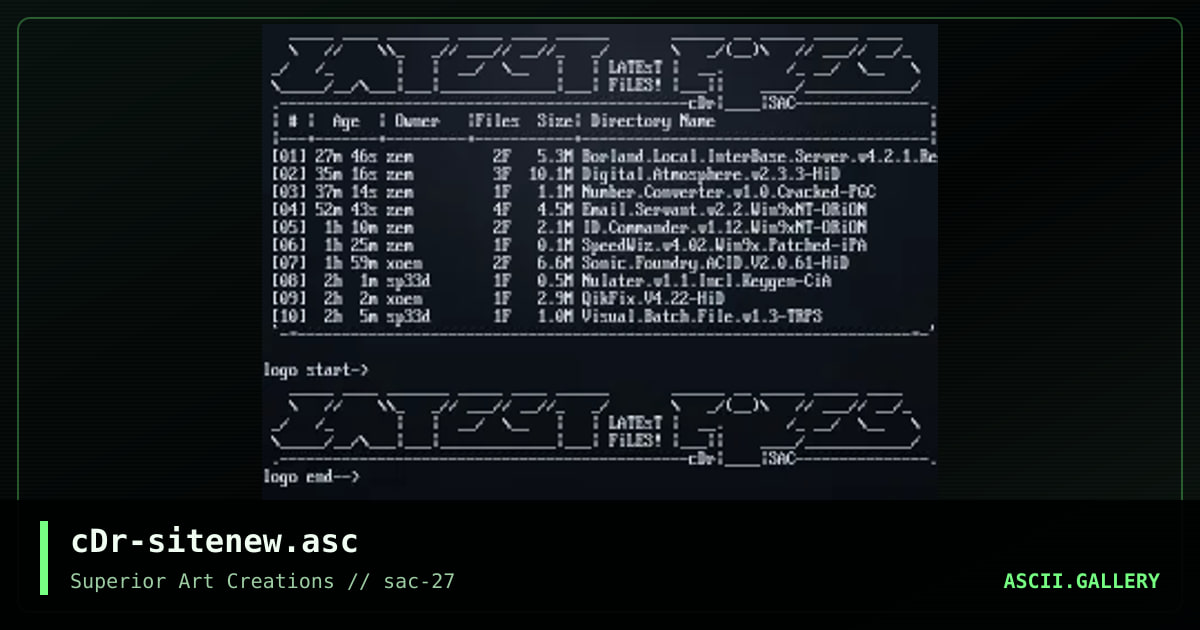Click the 'logo start->' label

[x=316, y=370]
